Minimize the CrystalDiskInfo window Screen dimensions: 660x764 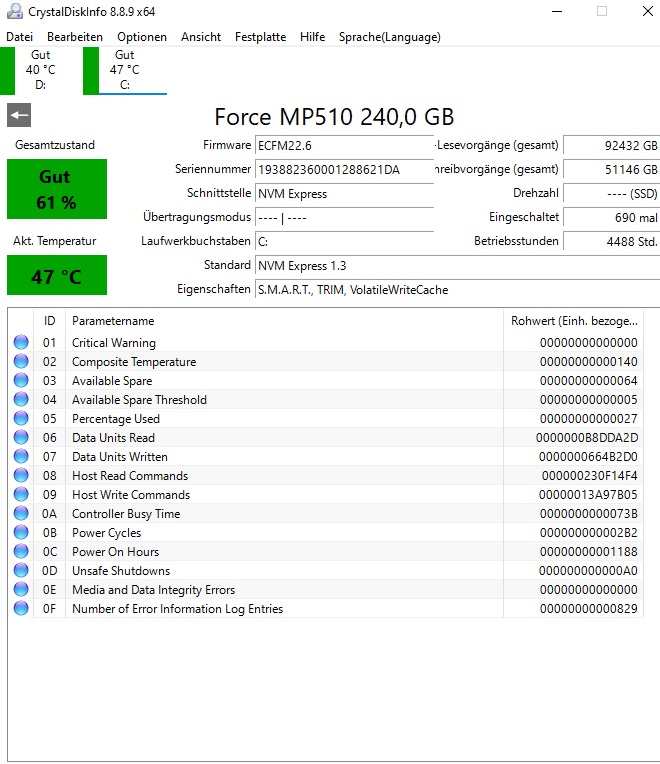point(557,11)
